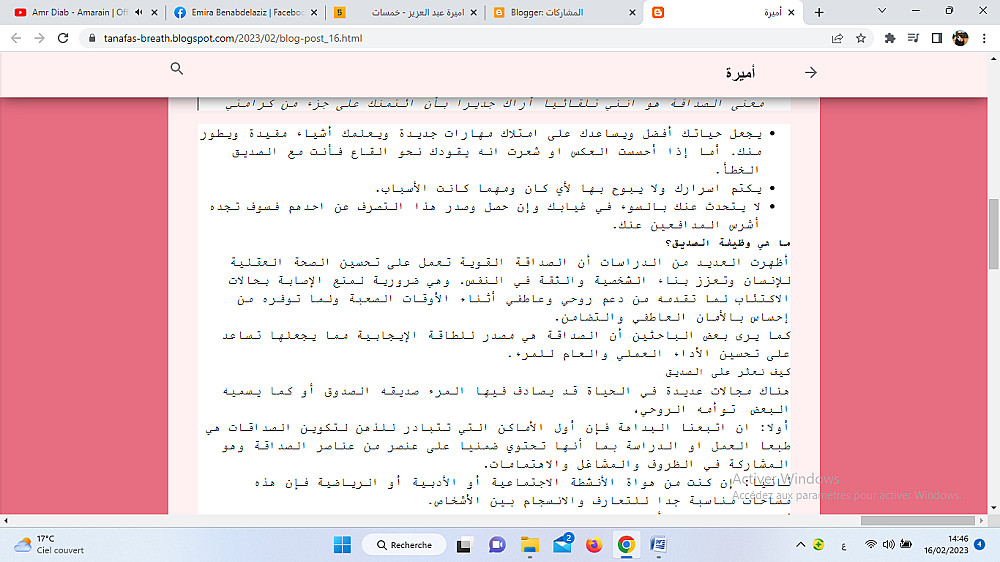Click the heading كيف نعثر على الصديق
The width and height of the screenshot is (1000, 562).
click(728, 371)
